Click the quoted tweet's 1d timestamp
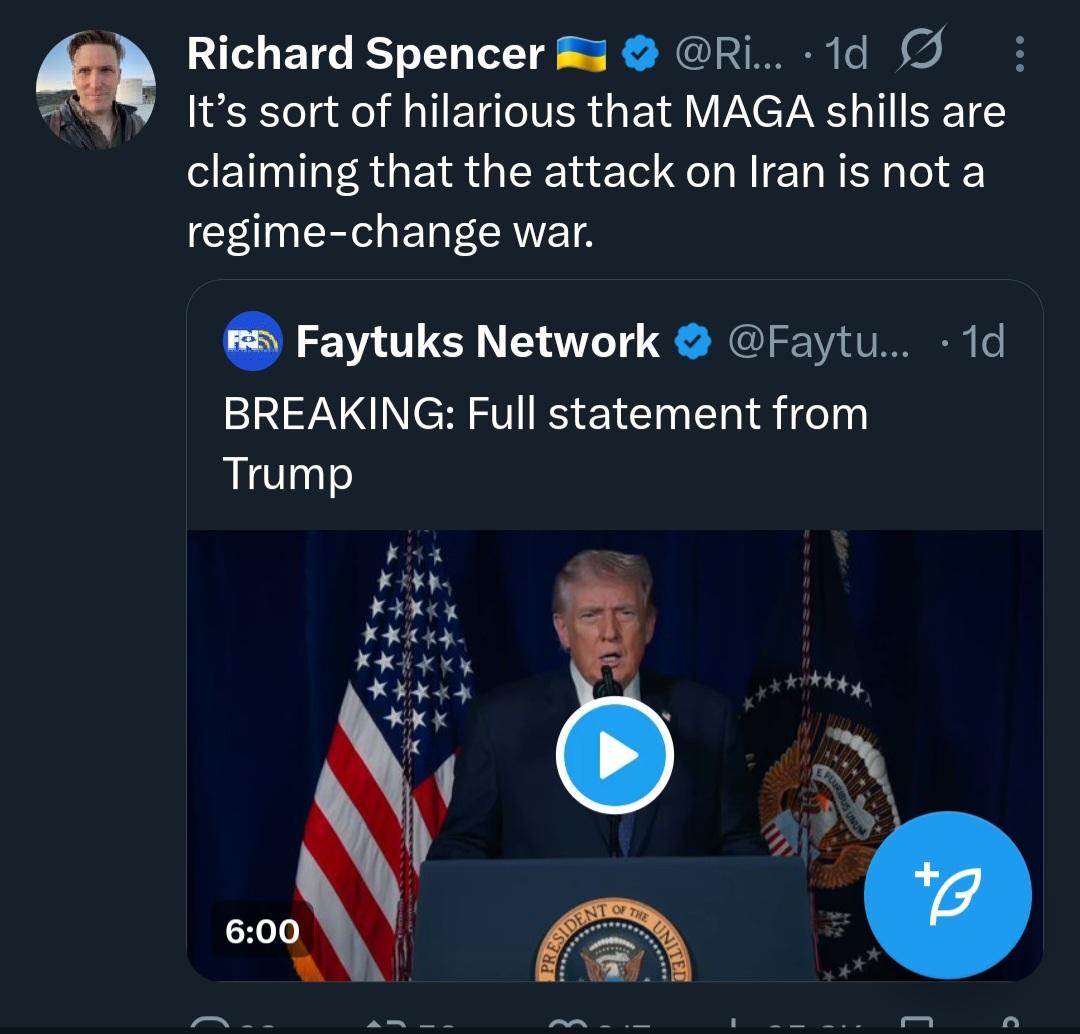Viewport: 1080px width, 1034px height. coord(981,342)
